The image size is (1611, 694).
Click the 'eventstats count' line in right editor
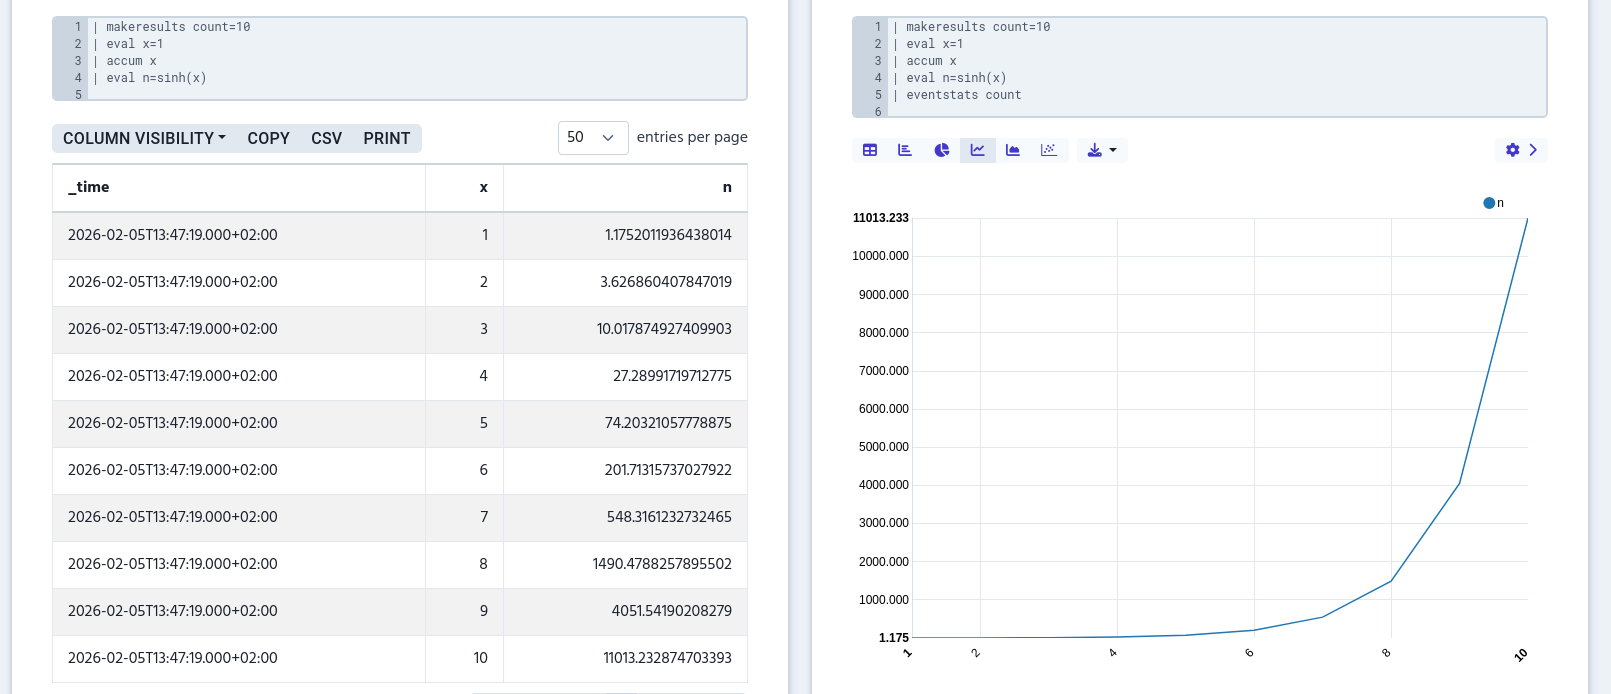[x=964, y=95]
